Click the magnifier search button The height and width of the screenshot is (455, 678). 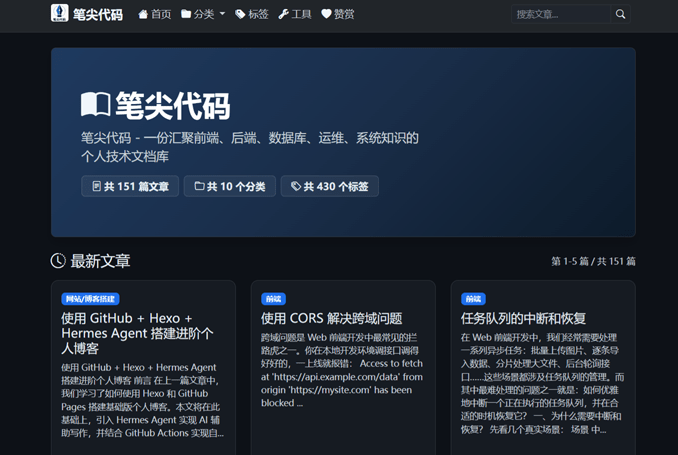[x=620, y=14]
